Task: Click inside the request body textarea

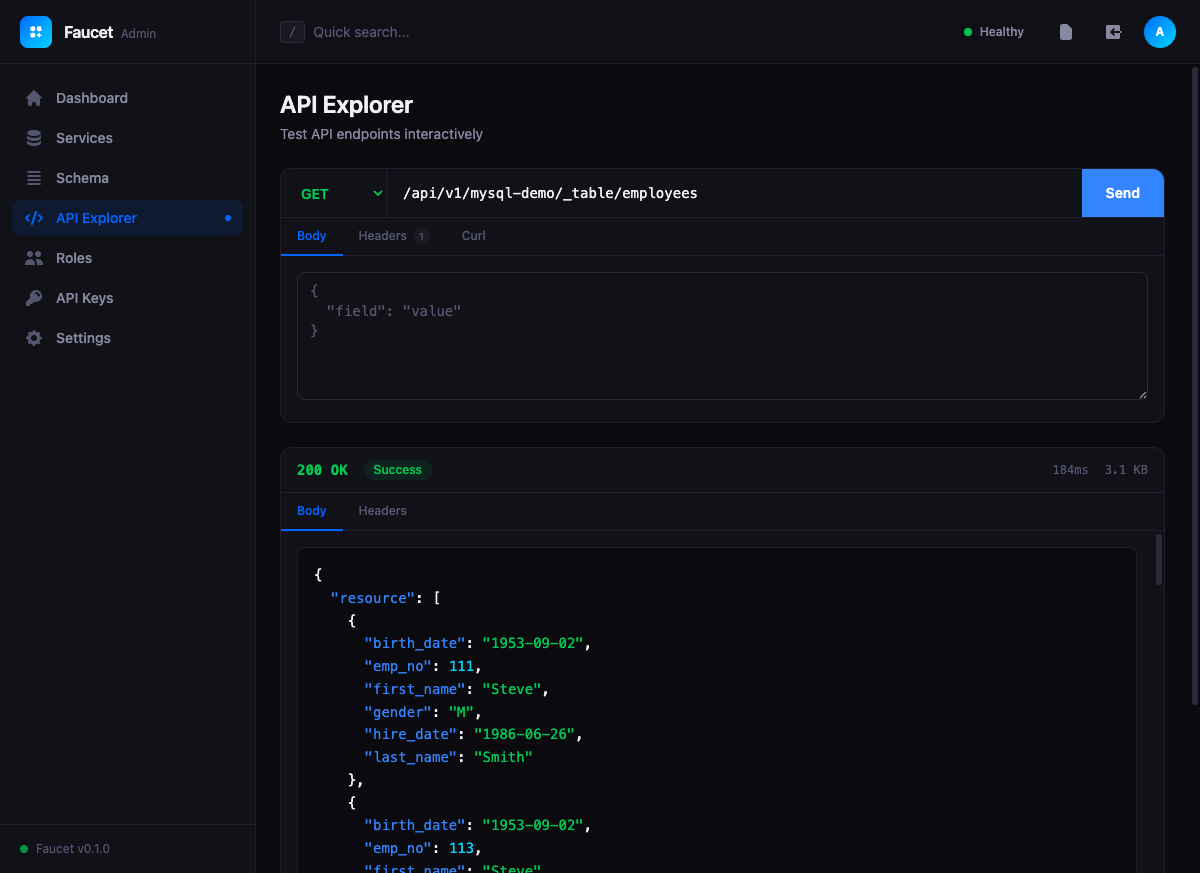Action: (722, 336)
